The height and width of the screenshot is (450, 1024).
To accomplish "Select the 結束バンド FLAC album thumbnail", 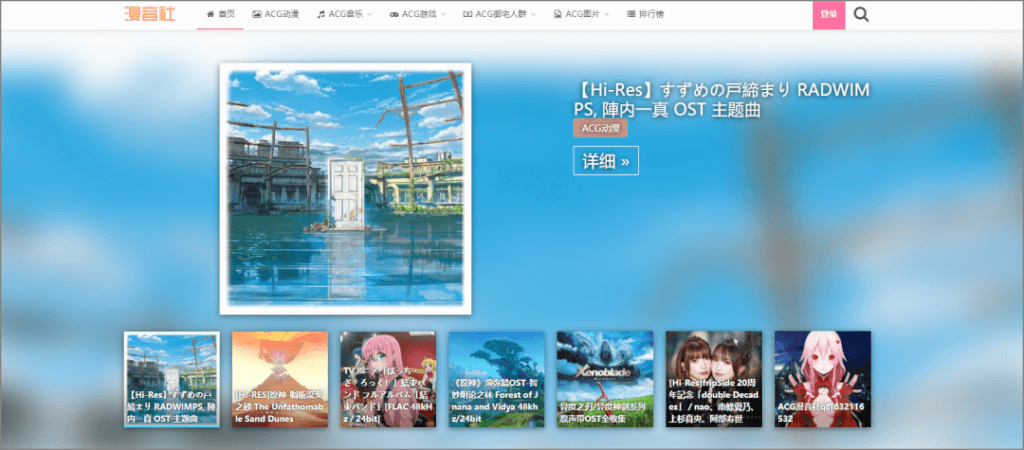I will click(x=388, y=379).
